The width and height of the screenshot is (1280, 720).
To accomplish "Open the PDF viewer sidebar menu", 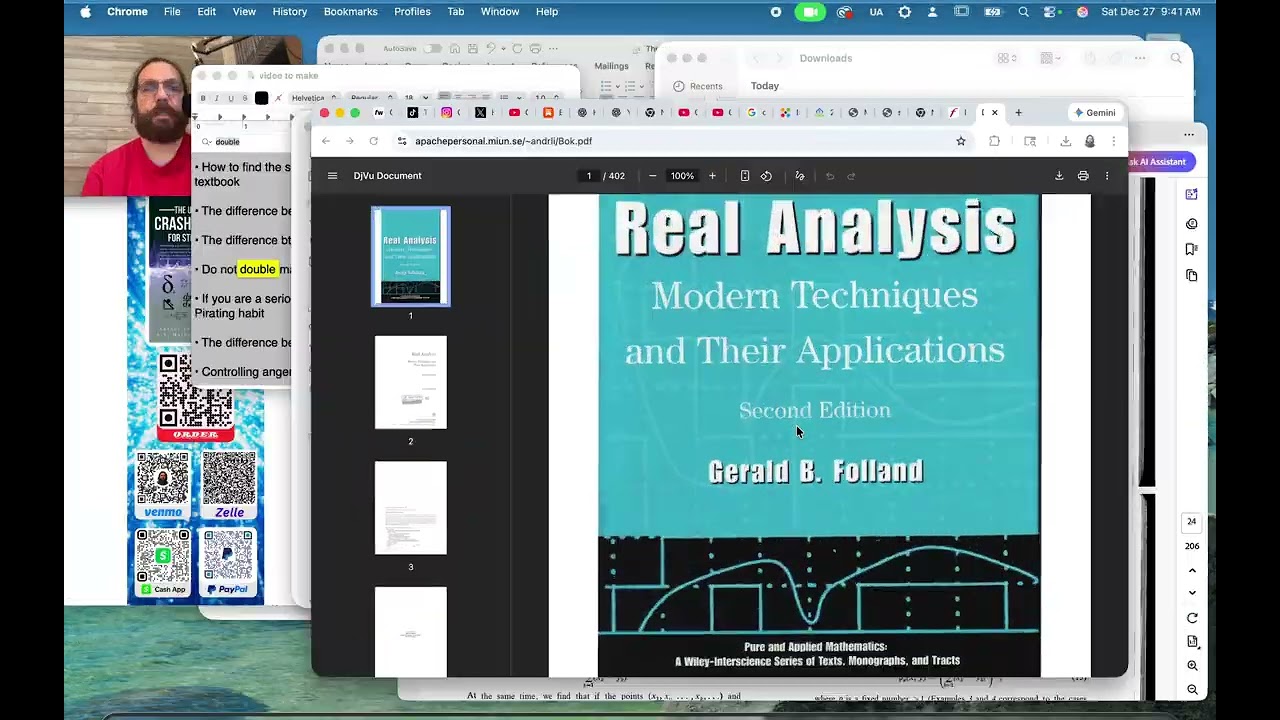I will click(x=332, y=176).
